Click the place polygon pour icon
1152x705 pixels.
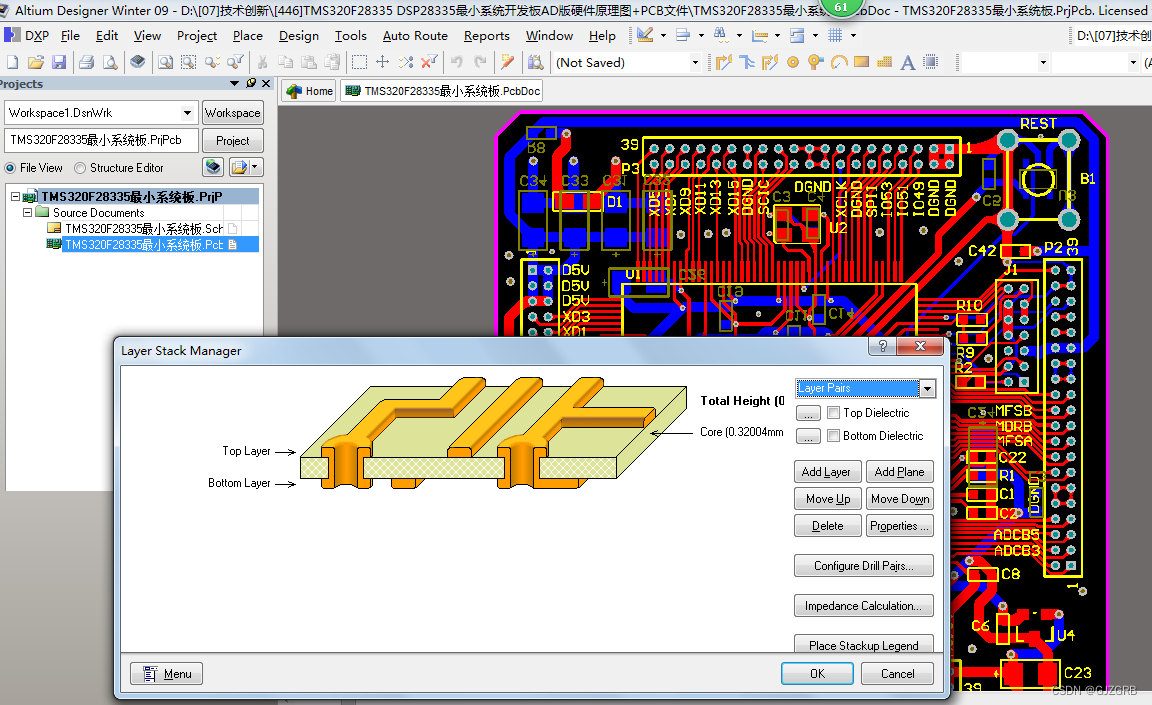point(885,62)
